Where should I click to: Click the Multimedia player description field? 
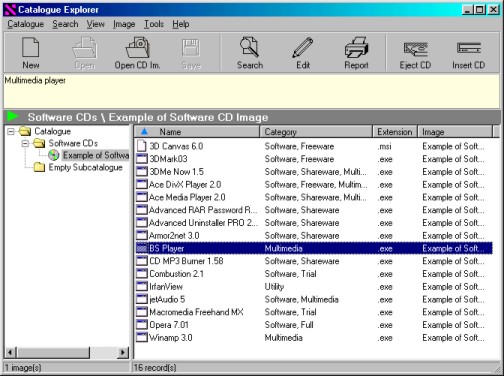click(252, 91)
